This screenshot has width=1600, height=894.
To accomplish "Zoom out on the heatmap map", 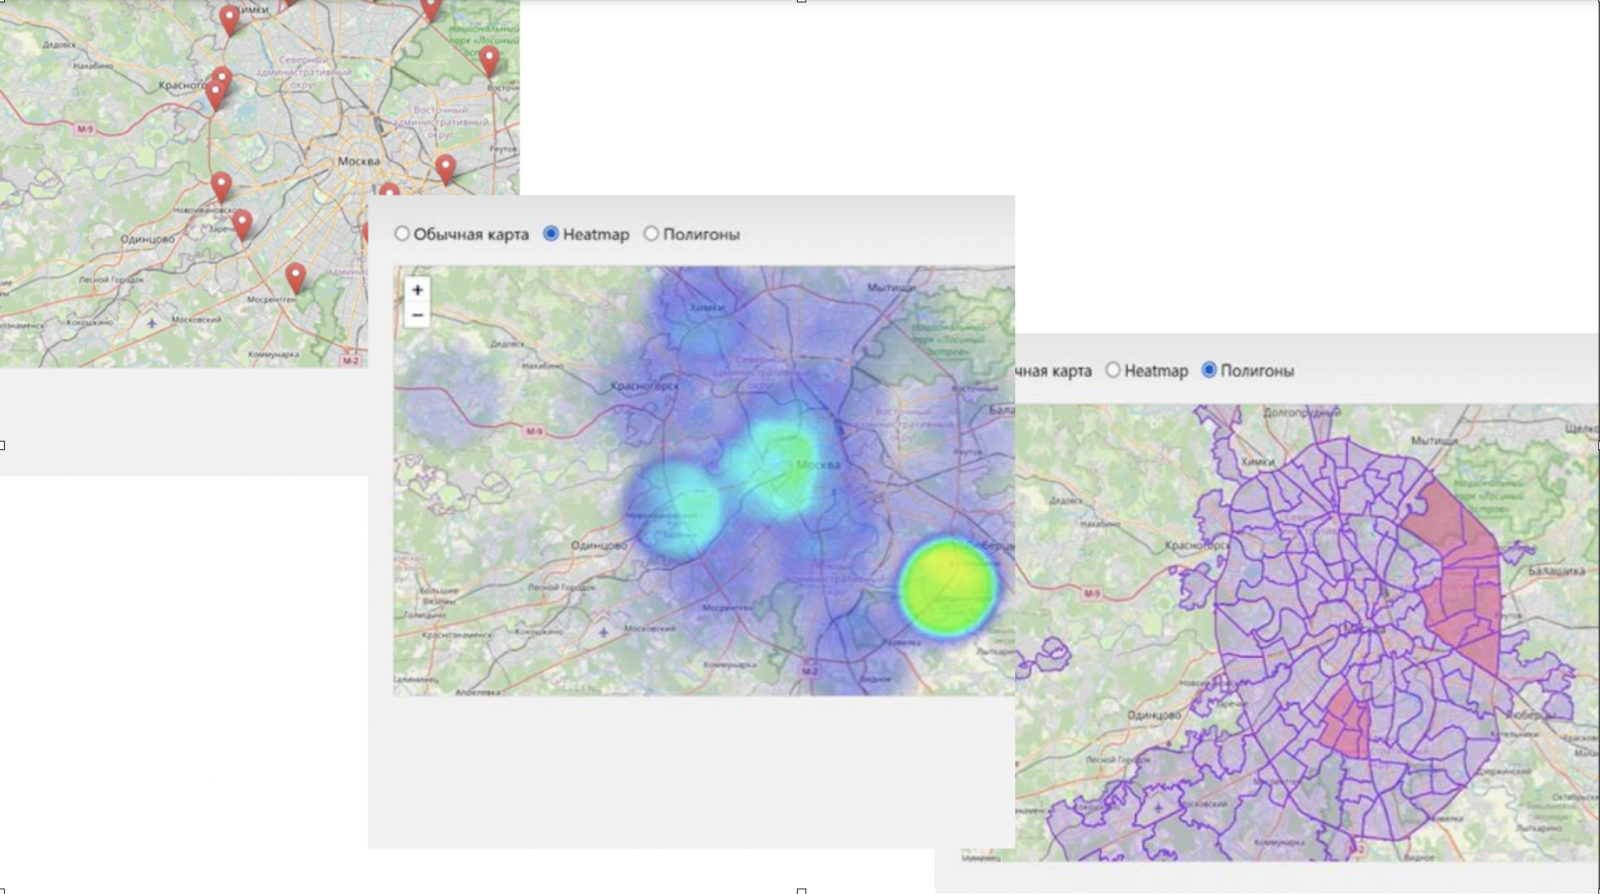I will point(417,315).
